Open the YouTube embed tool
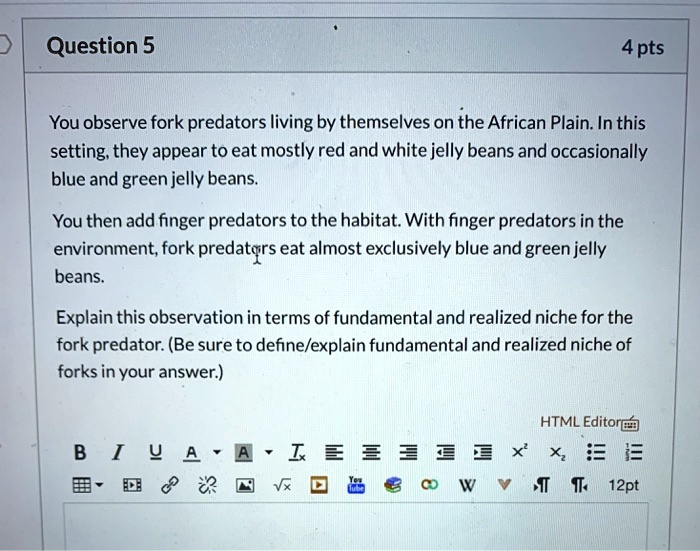Viewport: 700px width, 551px height. (x=356, y=484)
